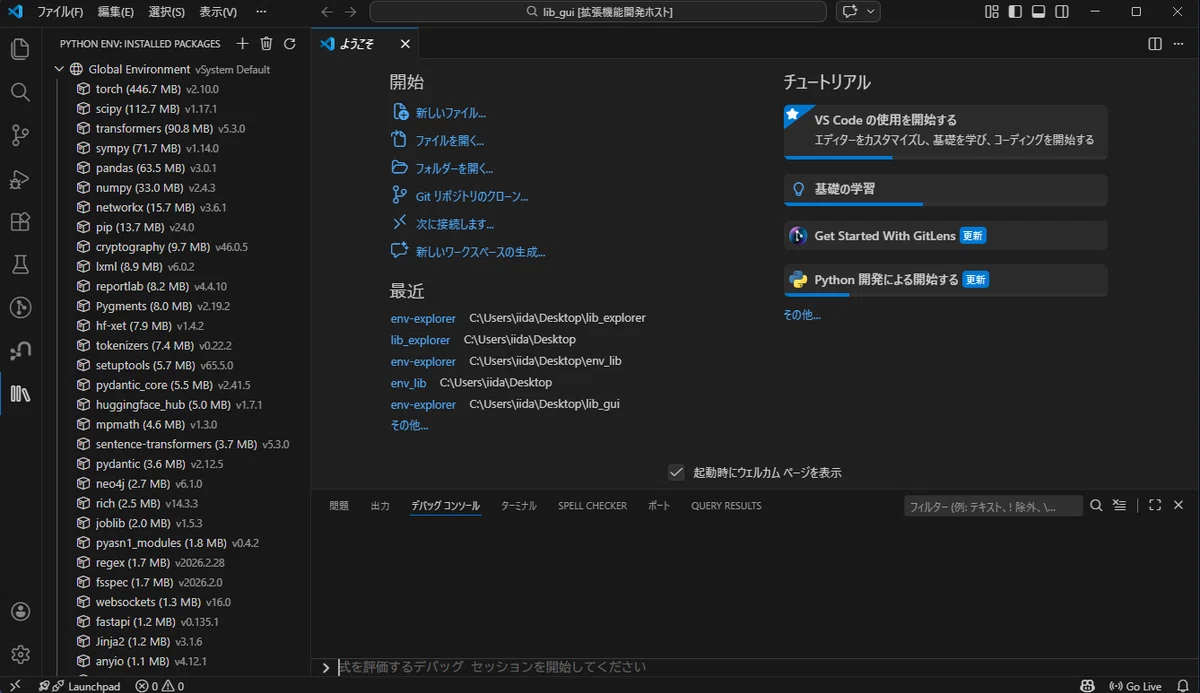Switch to the ターミナル panel tab
The width and height of the screenshot is (1200, 693).
click(519, 506)
